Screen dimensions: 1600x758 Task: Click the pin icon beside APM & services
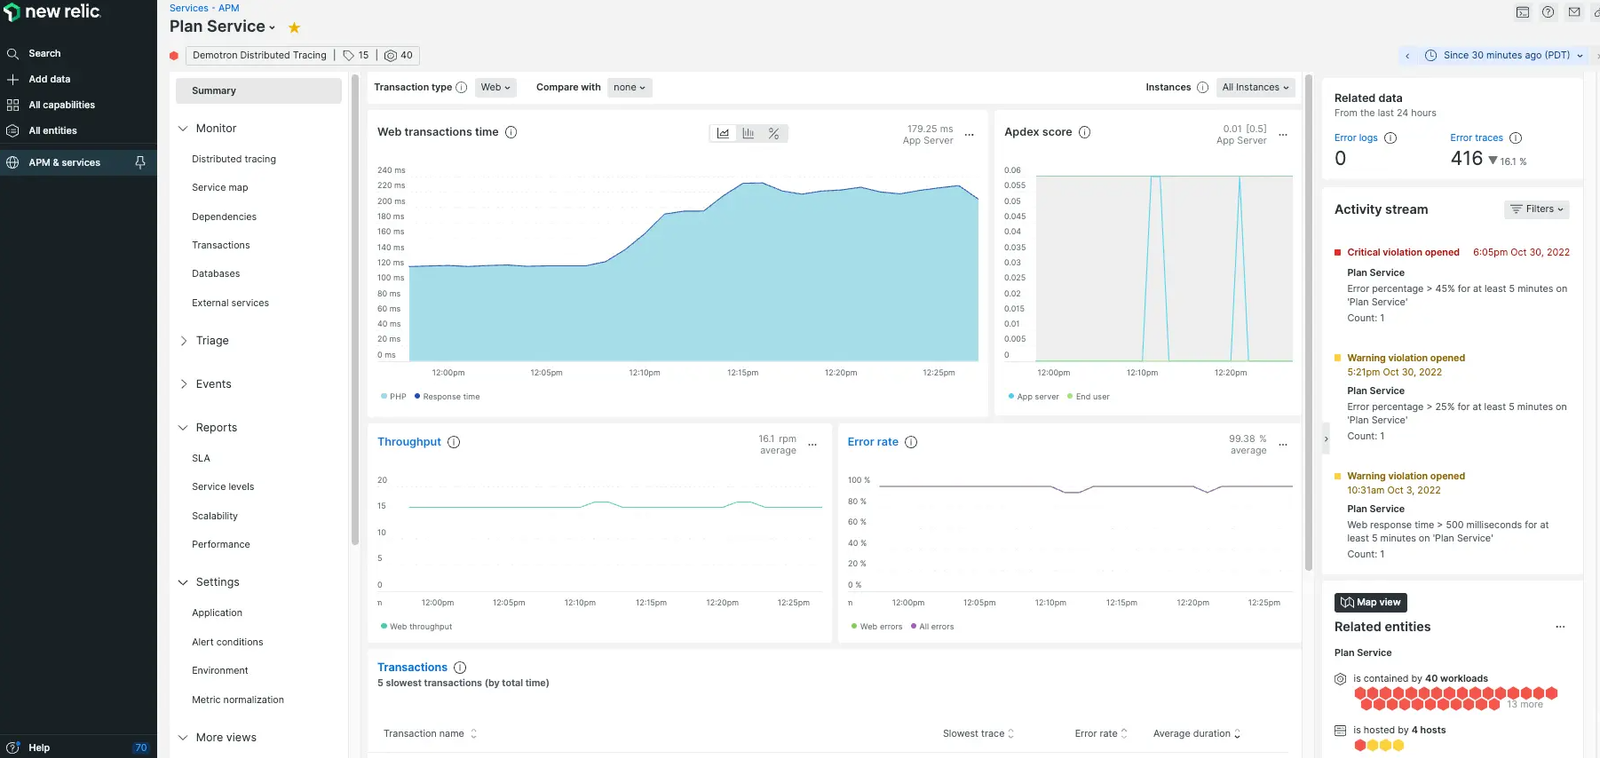click(140, 162)
